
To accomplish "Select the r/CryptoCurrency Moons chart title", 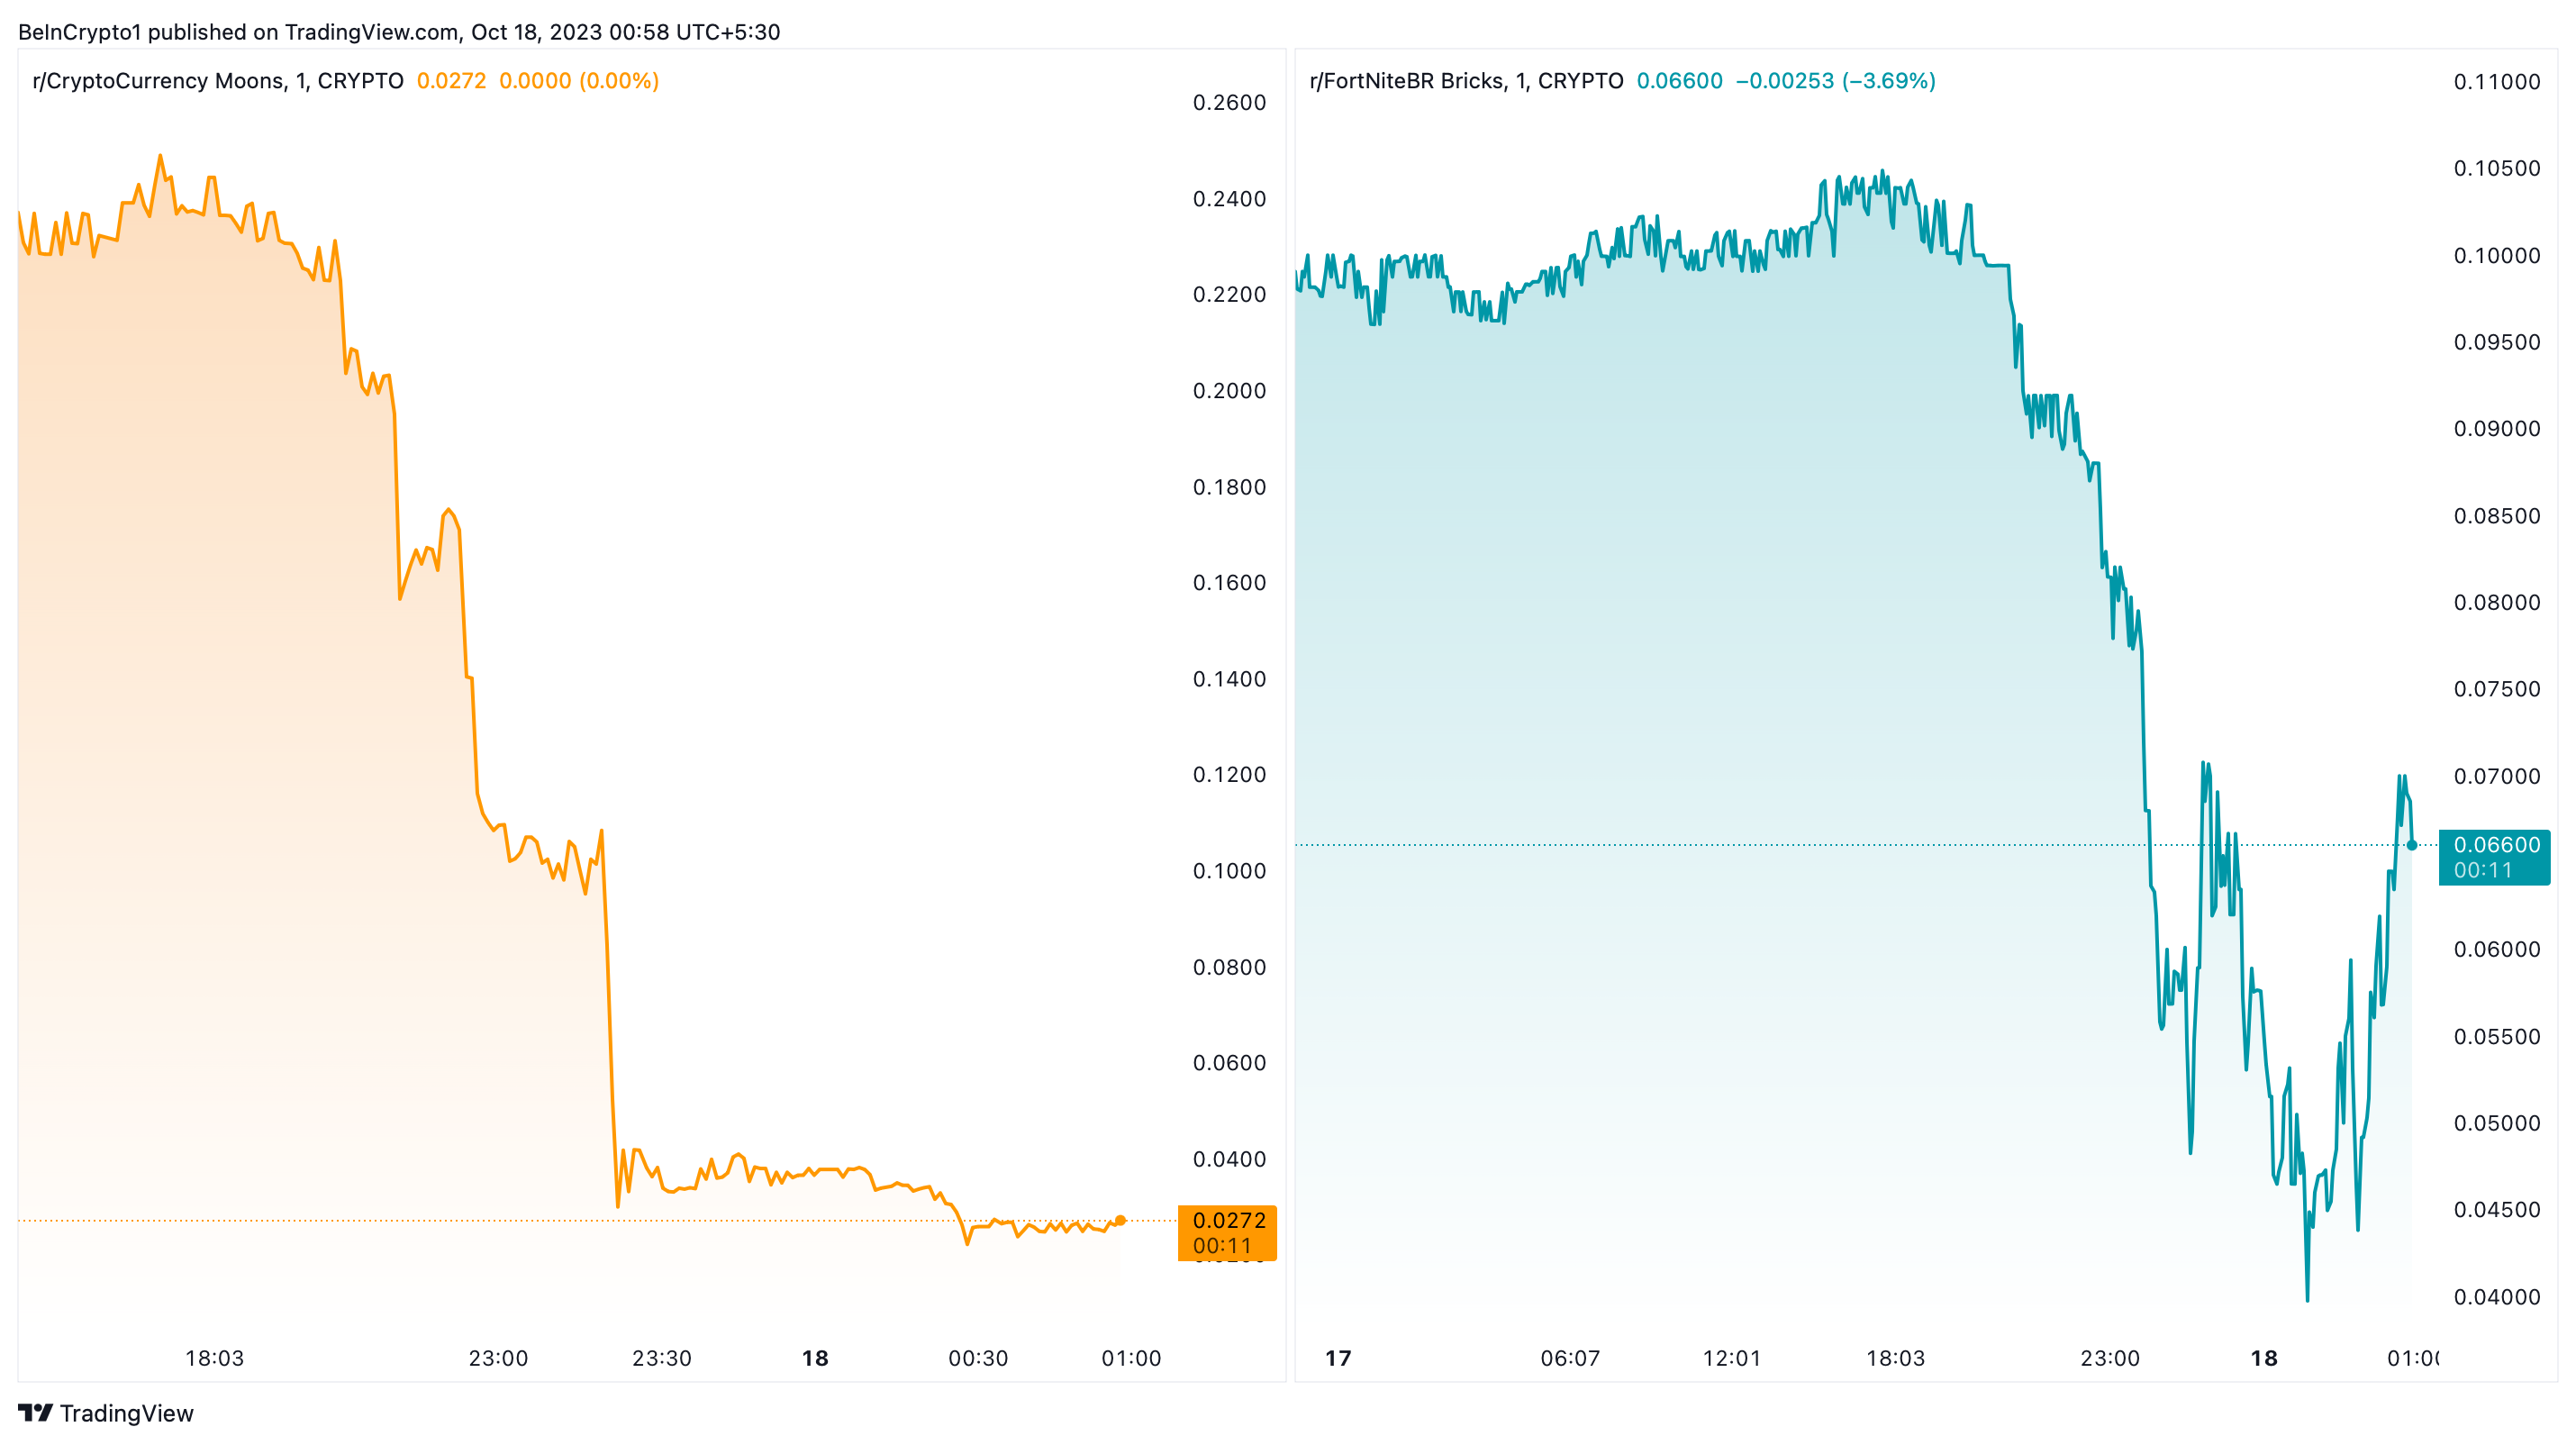I will pos(218,81).
